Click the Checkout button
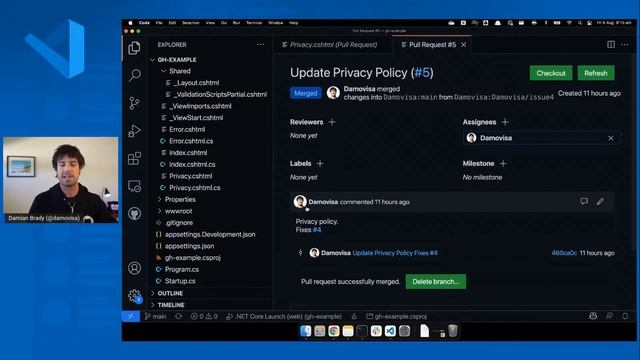Image resolution: width=640 pixels, height=360 pixels. (x=551, y=73)
